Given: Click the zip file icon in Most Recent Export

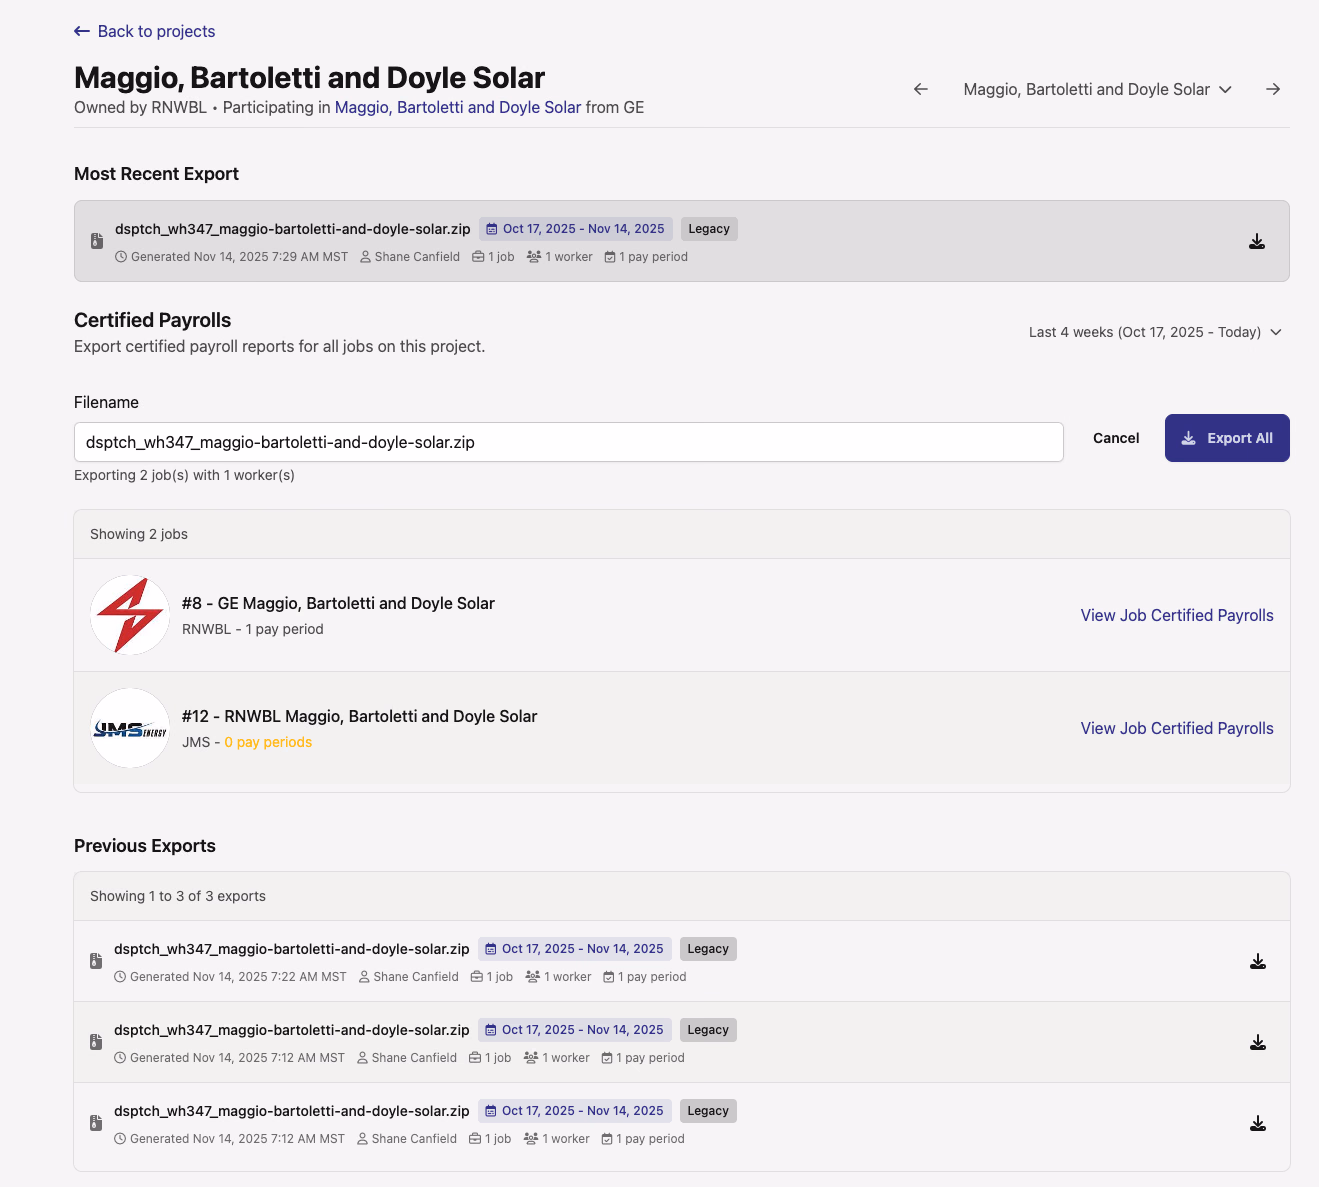Looking at the screenshot, I should click(x=97, y=241).
